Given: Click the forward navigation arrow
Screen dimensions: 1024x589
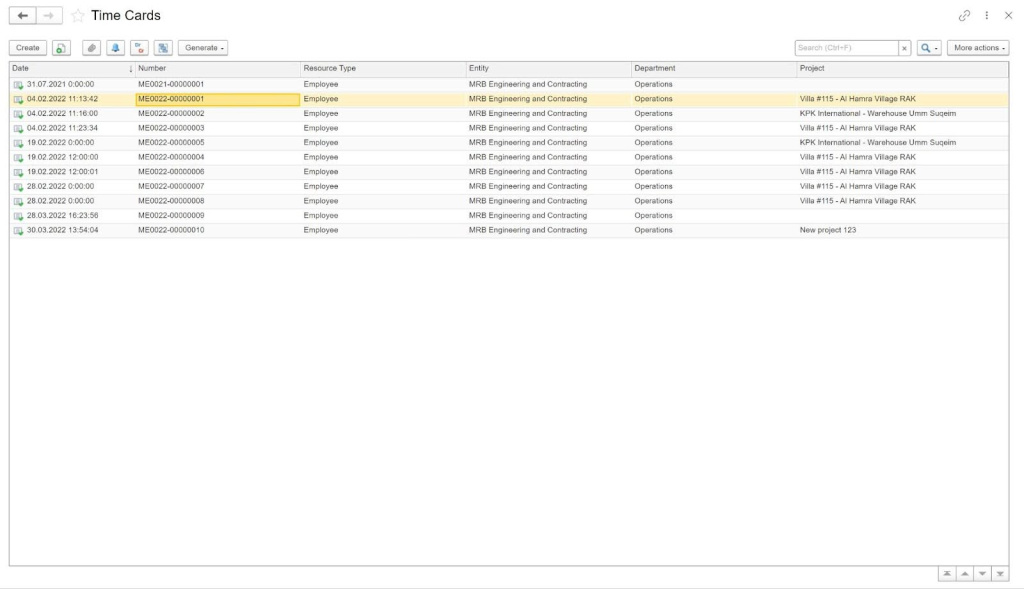Looking at the screenshot, I should tap(49, 16).
